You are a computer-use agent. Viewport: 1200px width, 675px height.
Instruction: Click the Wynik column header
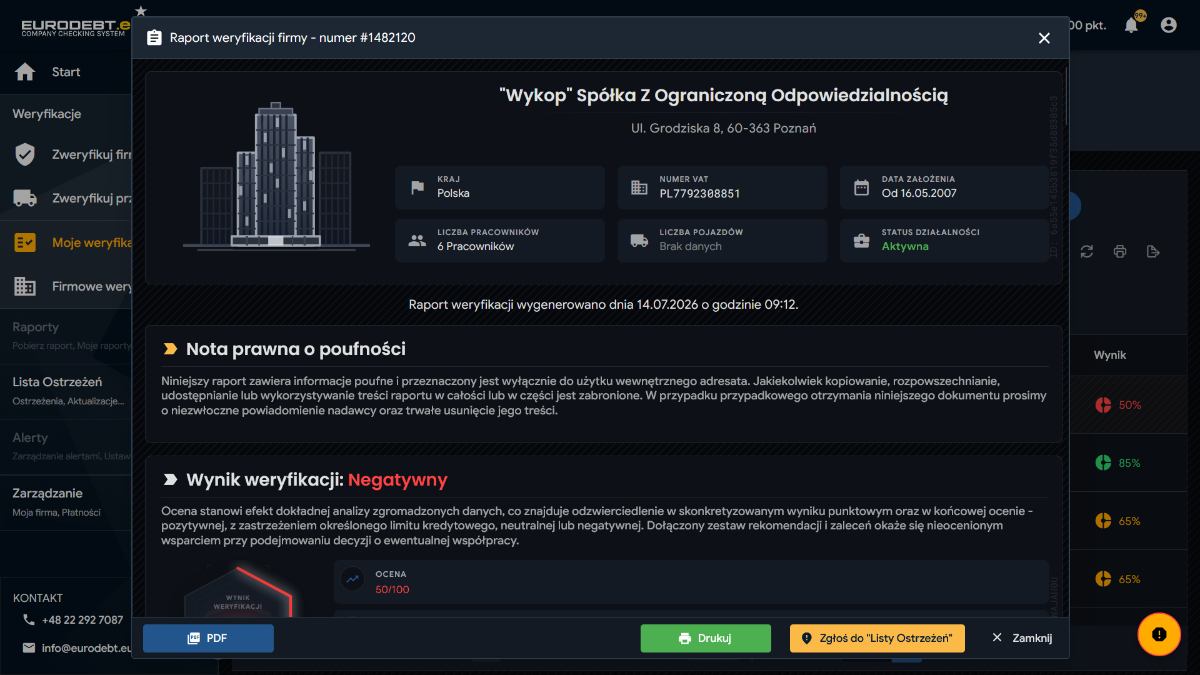(x=1110, y=355)
